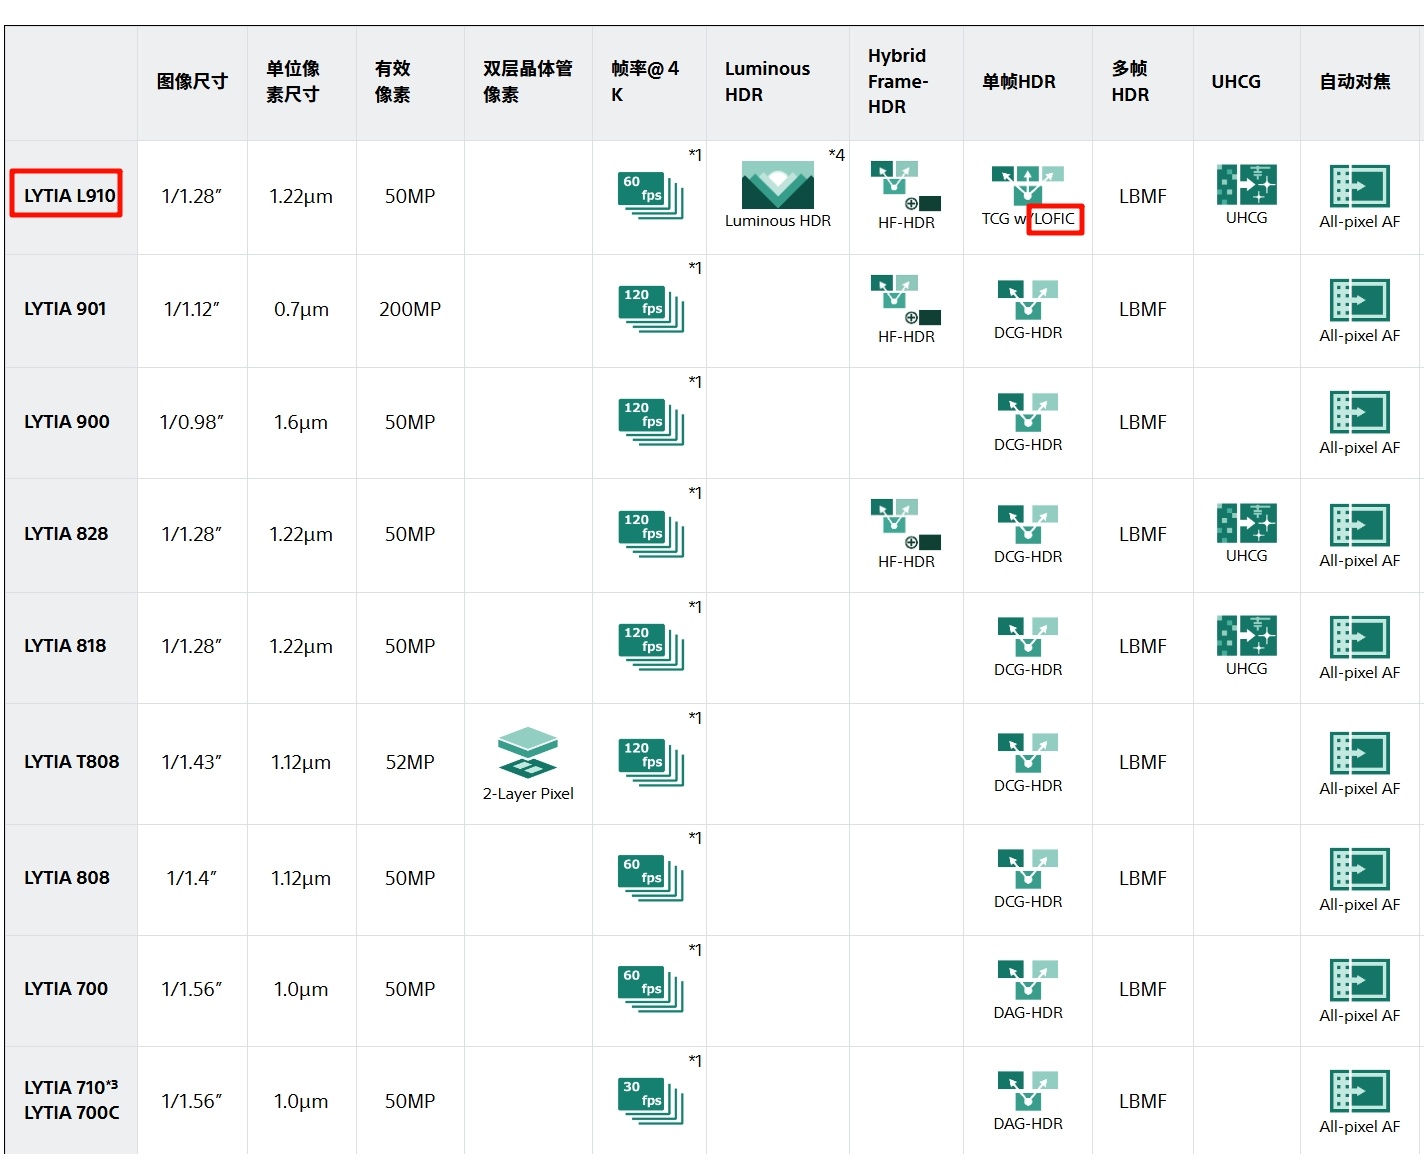Viewport: 1424px width, 1154px height.
Task: Click the All-pixel AF icon for LYTIA 828
Action: point(1359,525)
